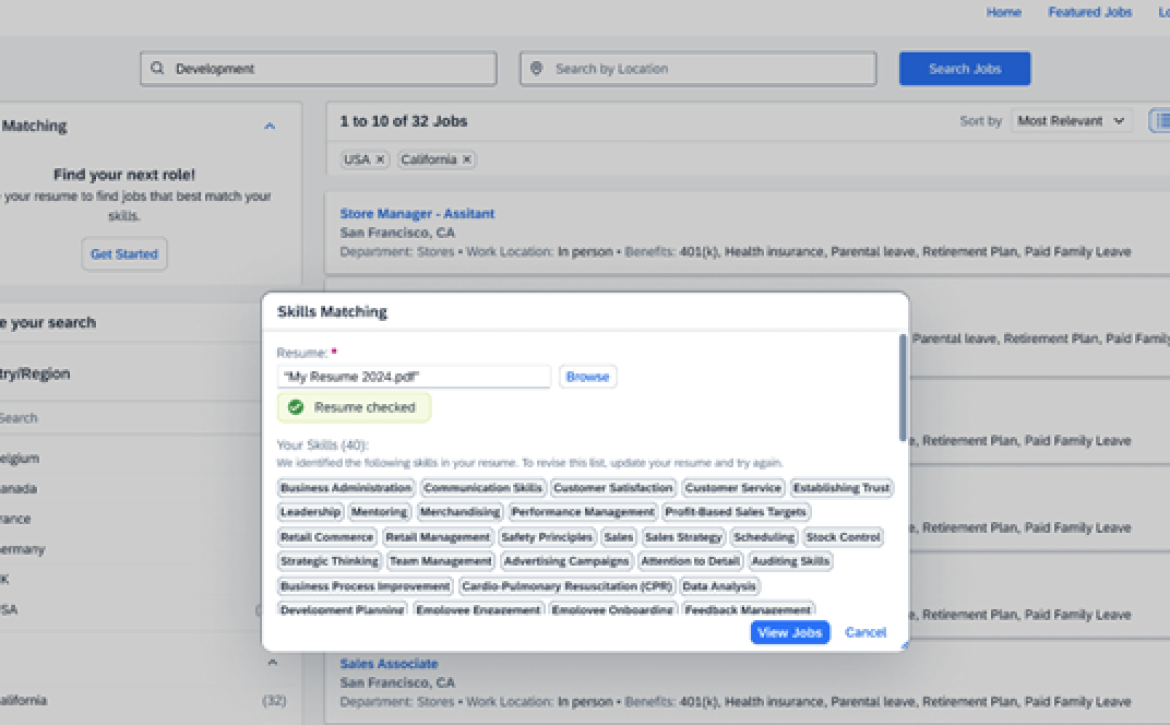Open Featured Jobs in the top menu
The width and height of the screenshot is (1170, 725).
[1089, 12]
